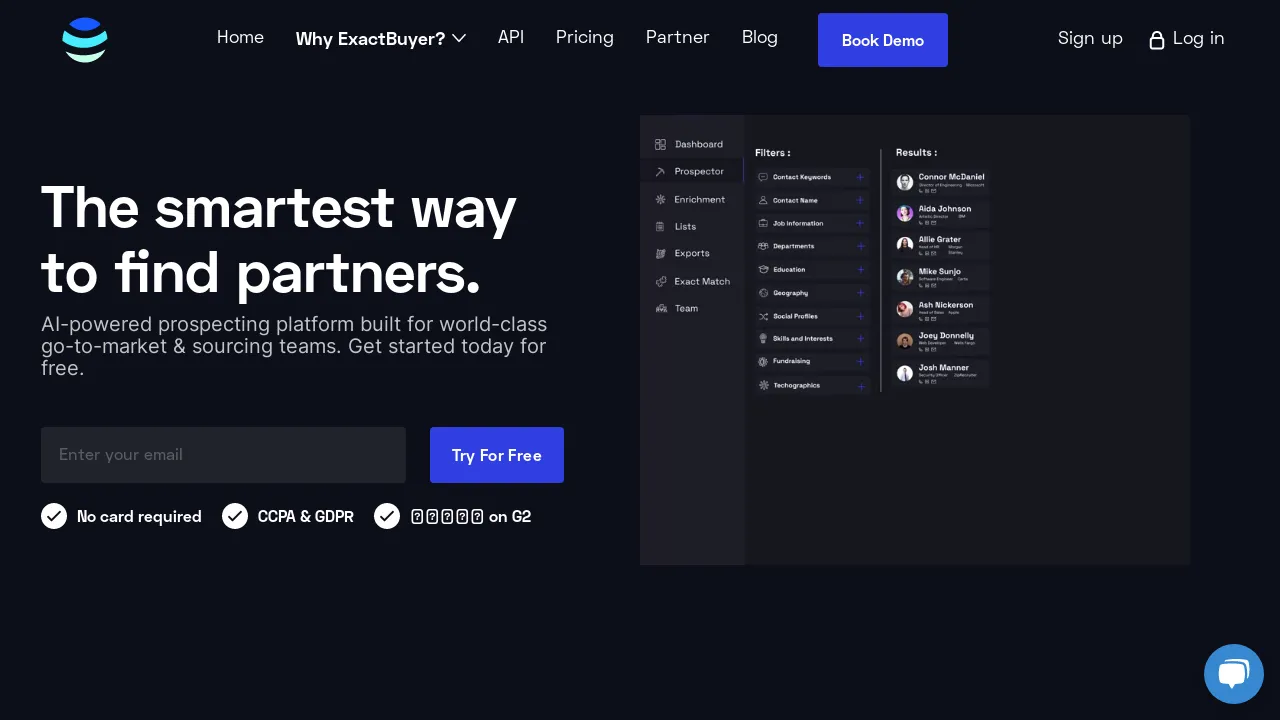Click the Techographics filter label
Screen dimensions: 1280x720
796,385
